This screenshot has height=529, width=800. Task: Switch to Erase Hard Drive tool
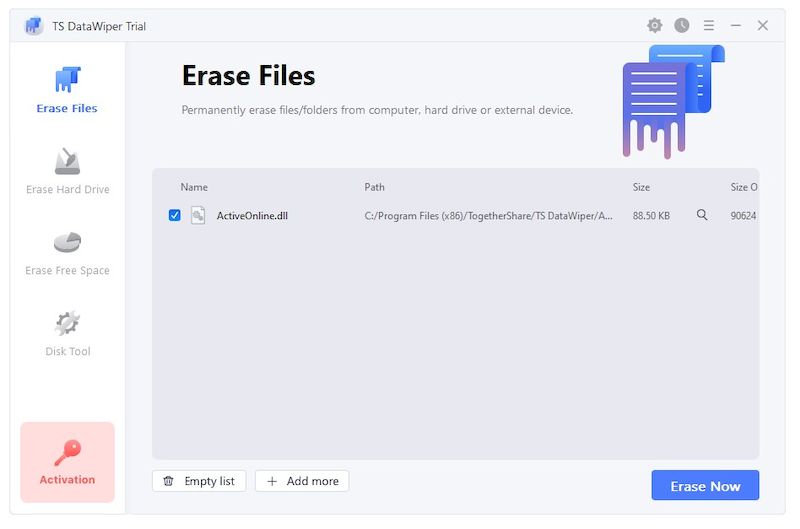67,171
